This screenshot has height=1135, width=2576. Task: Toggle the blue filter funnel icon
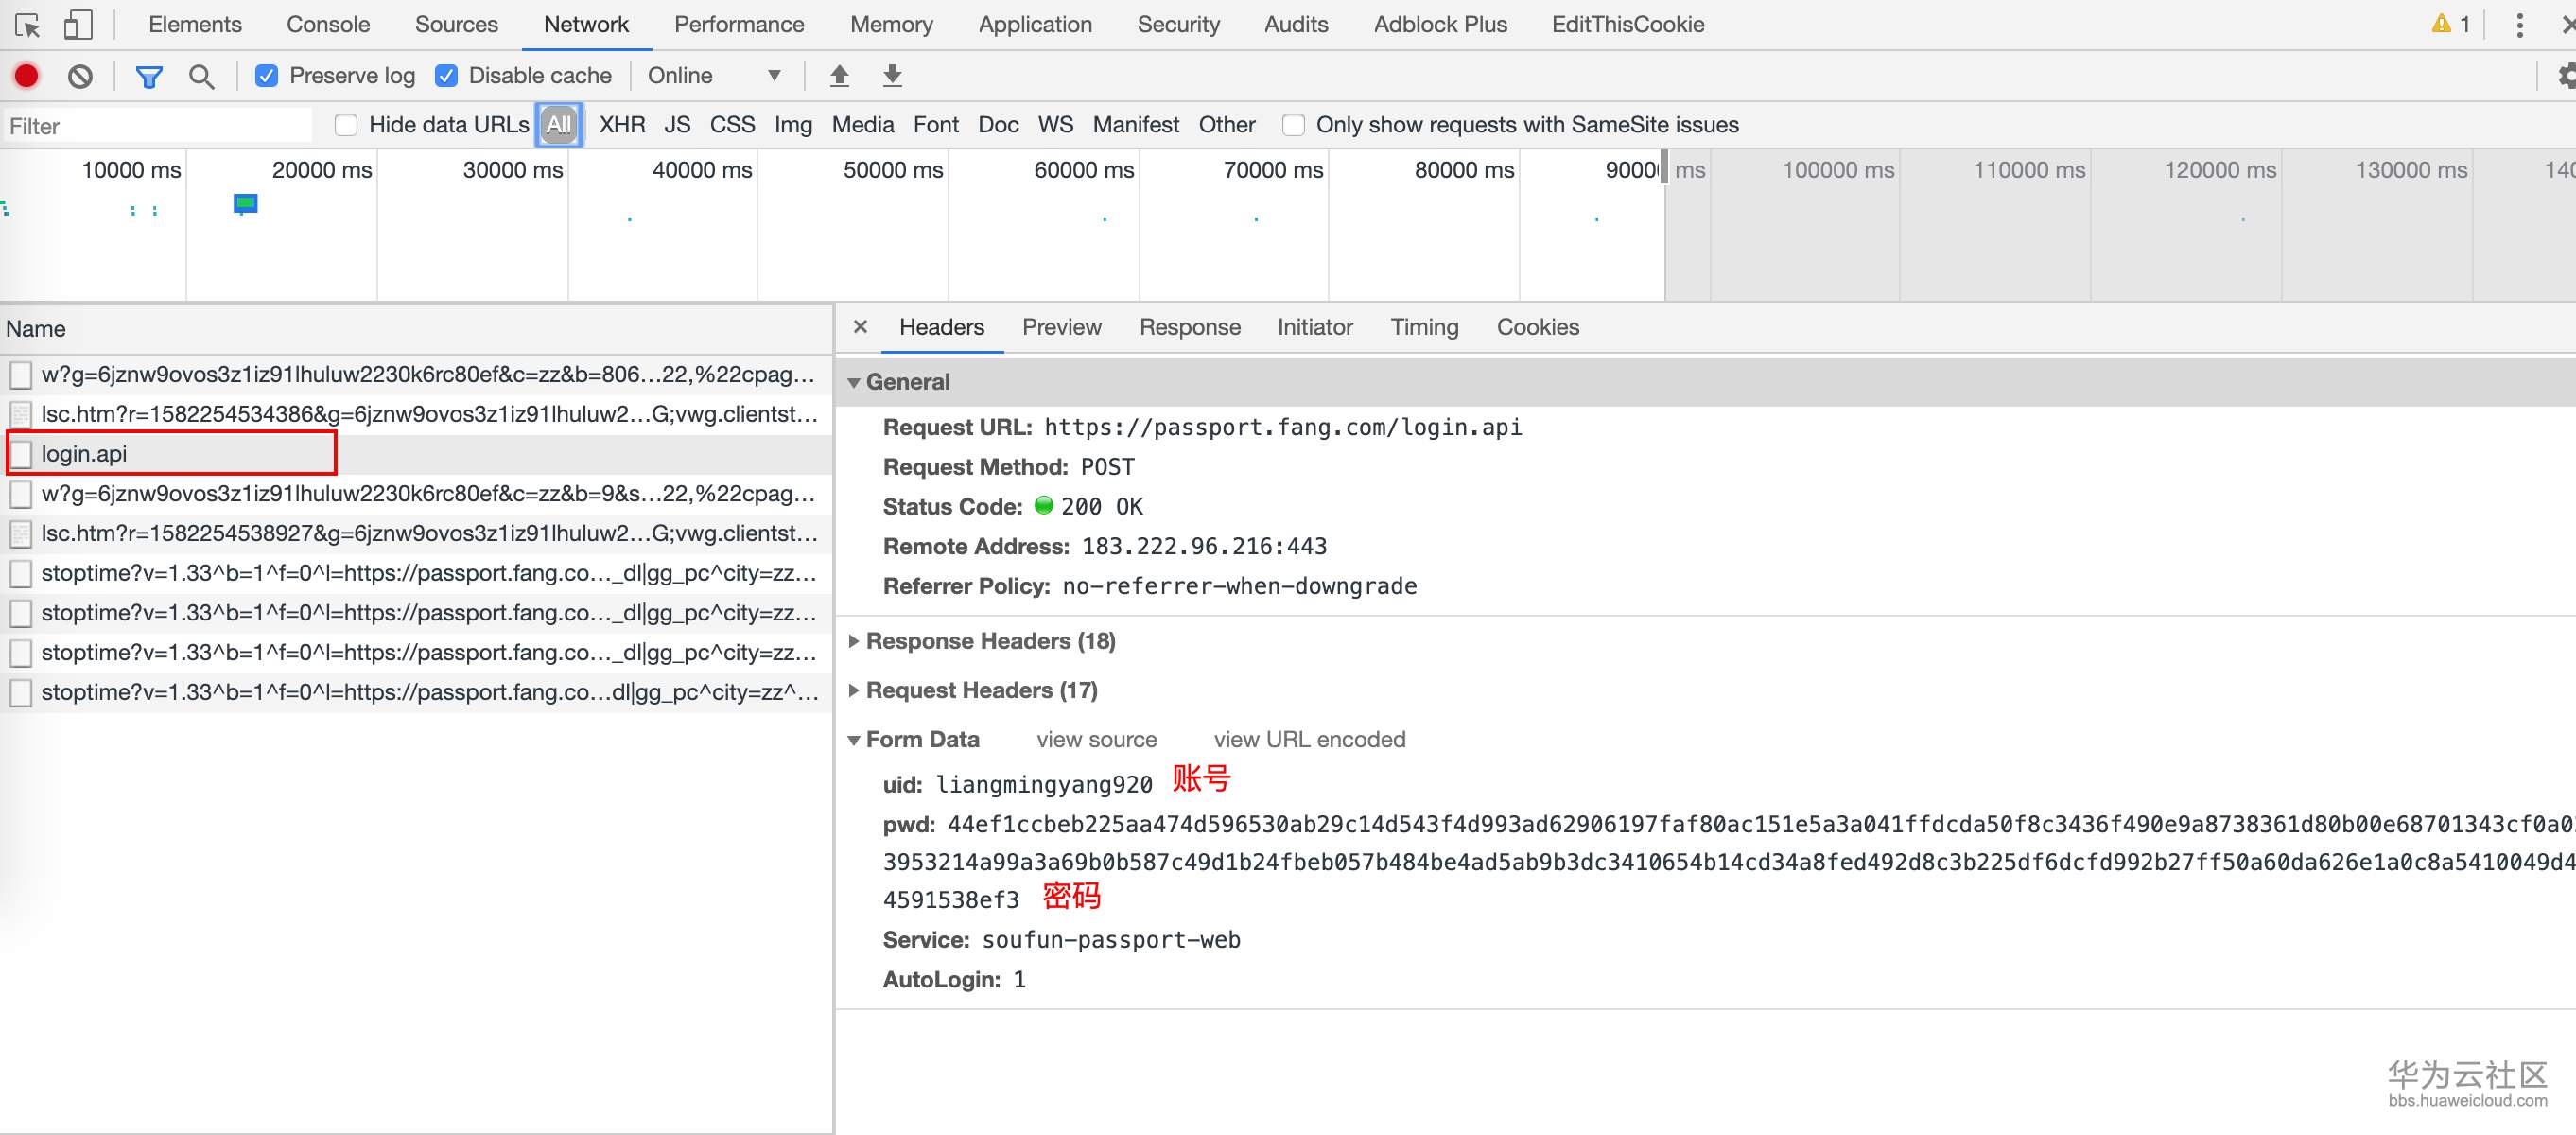coord(149,76)
